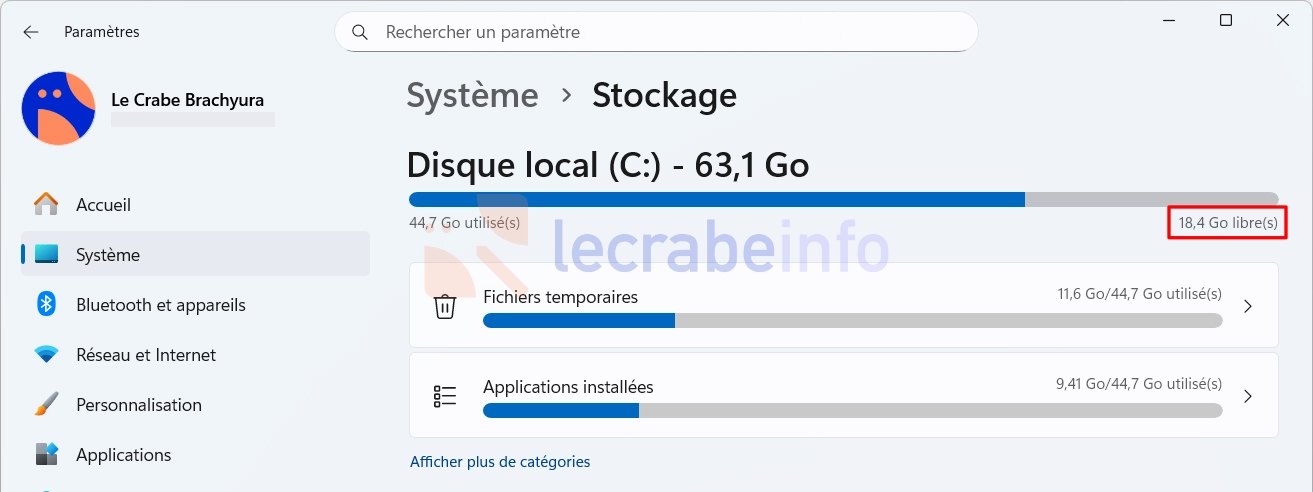
Task: Click the Bluetooth et appareils icon
Action: click(x=46, y=305)
